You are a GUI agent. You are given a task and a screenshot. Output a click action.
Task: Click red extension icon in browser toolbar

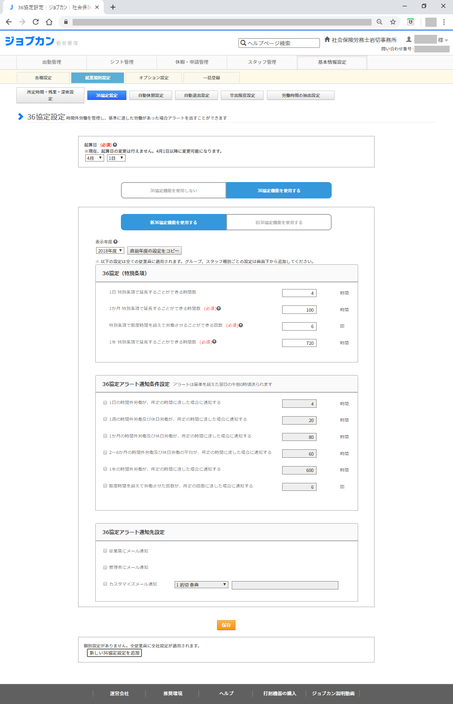[x=410, y=22]
